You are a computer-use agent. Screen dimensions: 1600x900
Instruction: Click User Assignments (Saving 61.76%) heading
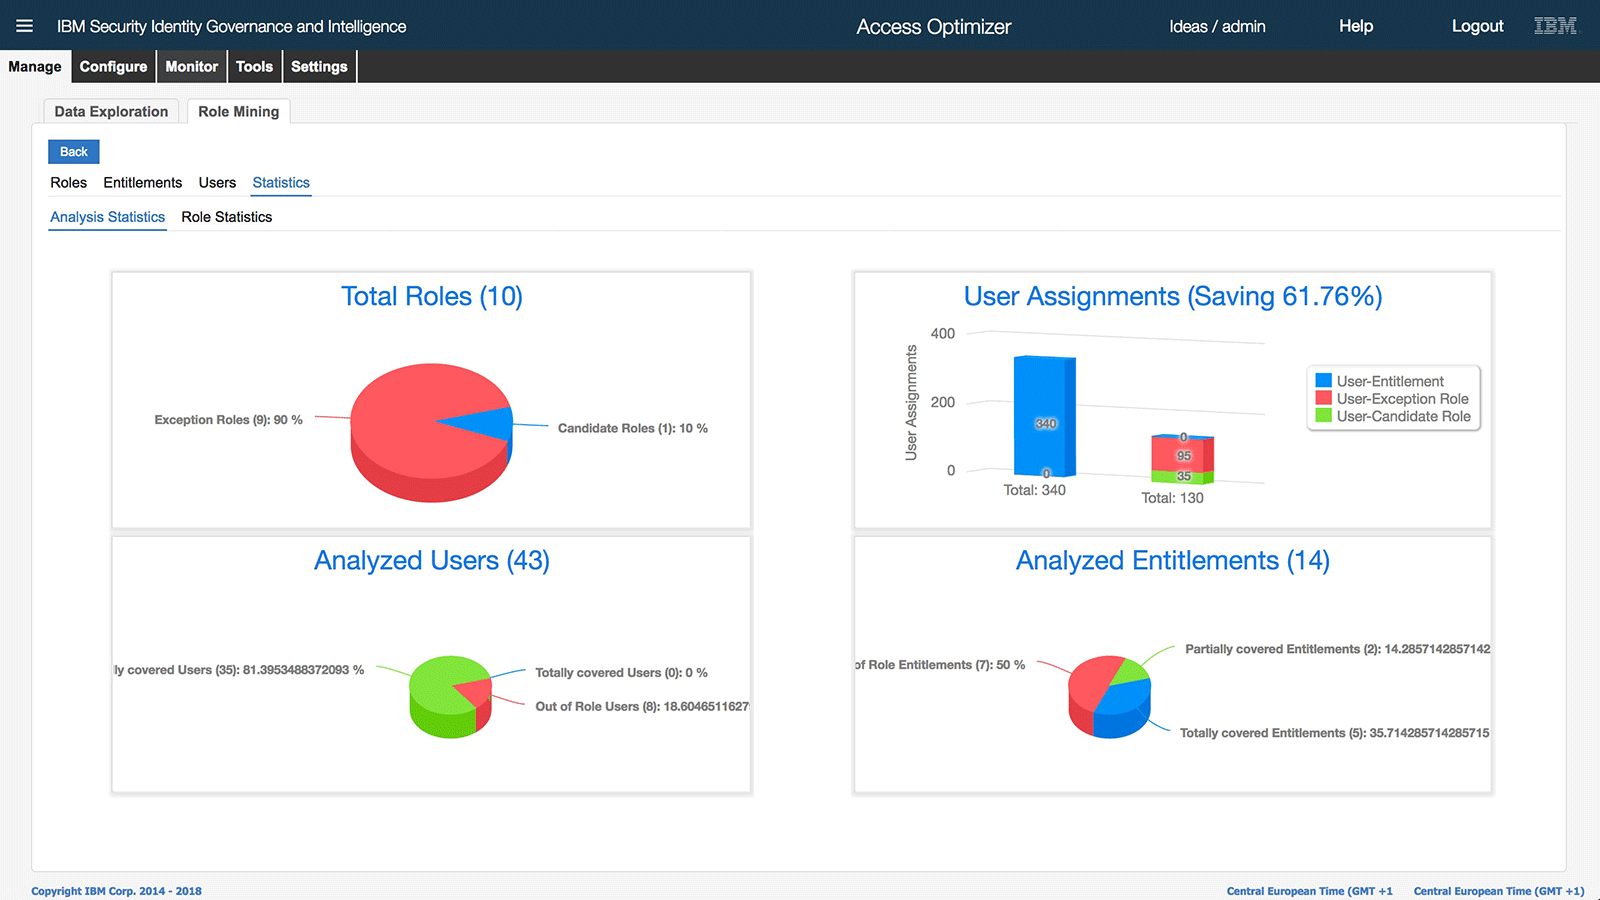(1173, 296)
